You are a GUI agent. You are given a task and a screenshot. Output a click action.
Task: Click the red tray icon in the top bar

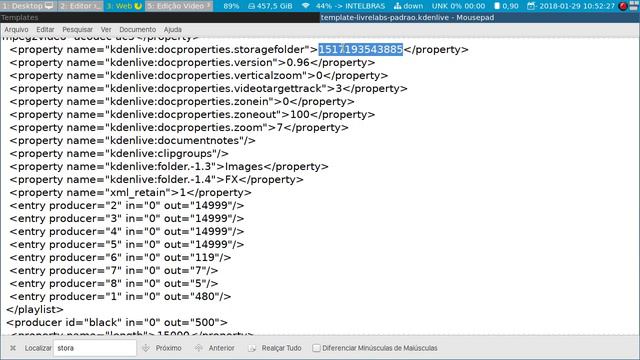623,6
